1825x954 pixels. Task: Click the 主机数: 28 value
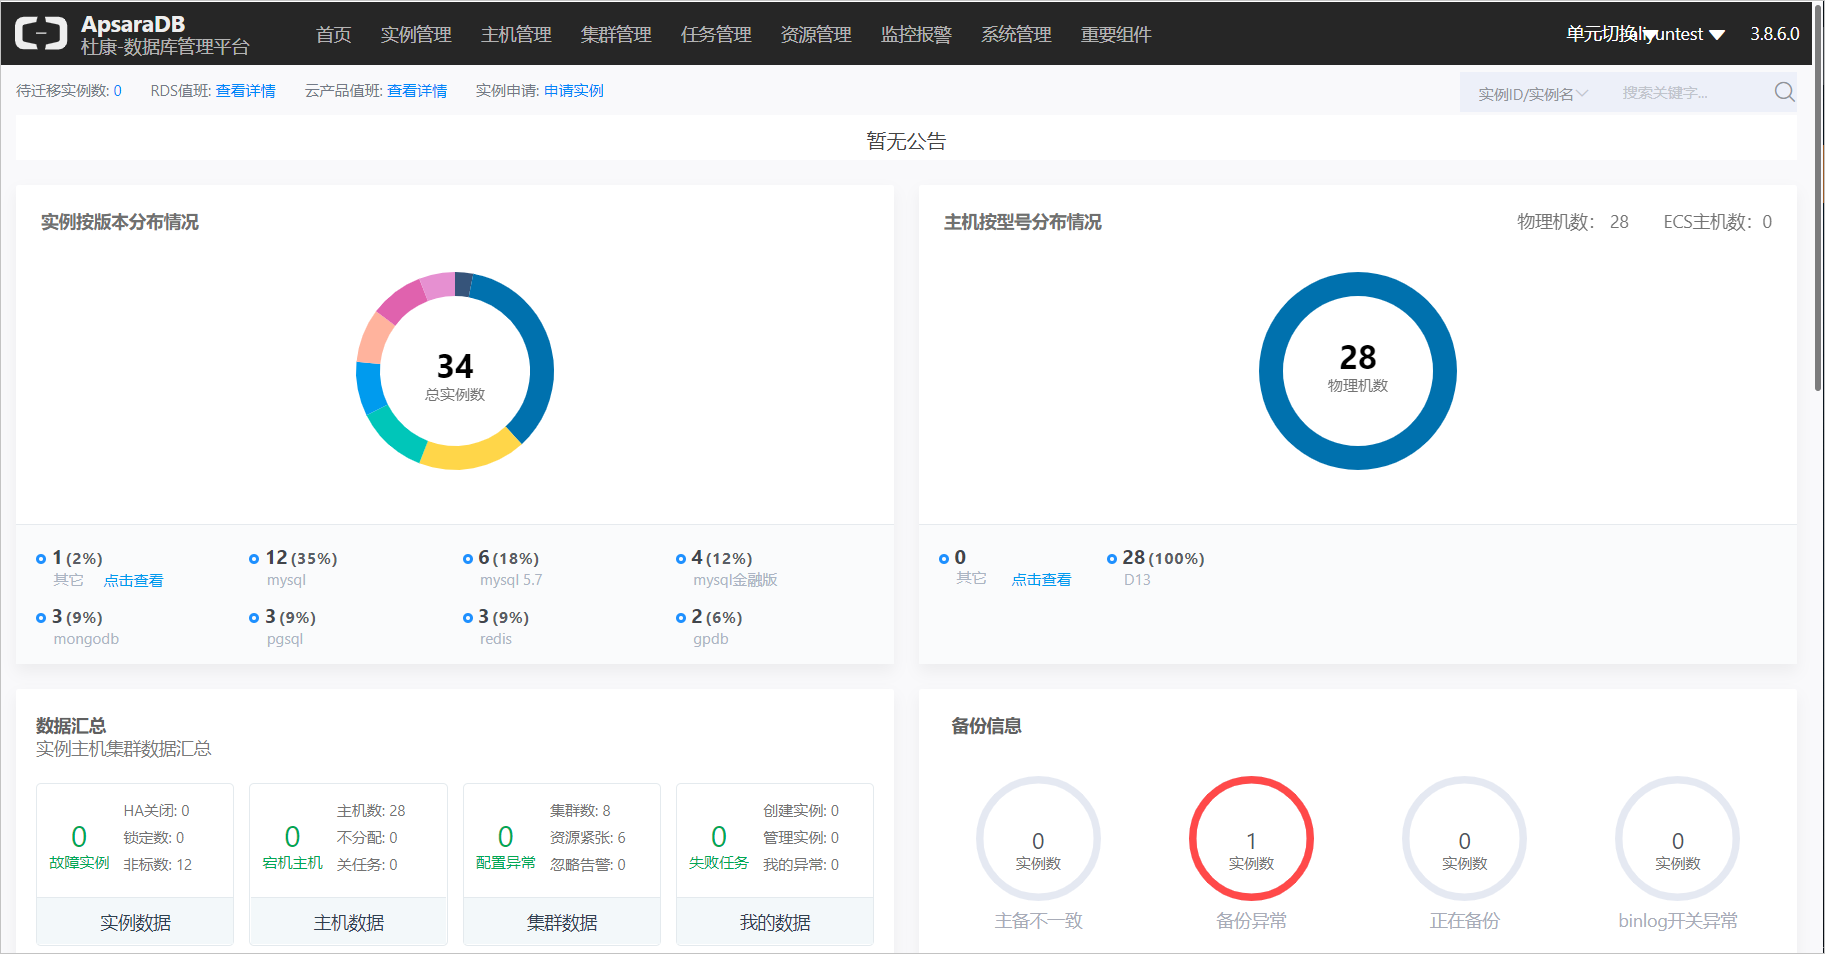(371, 811)
